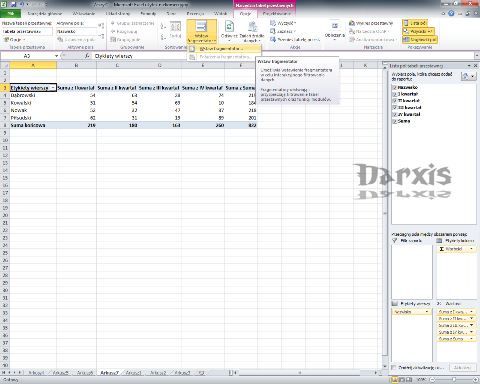Click the save icon in Quick Access Toolbar
This screenshot has width=480, height=384.
tap(14, 4)
